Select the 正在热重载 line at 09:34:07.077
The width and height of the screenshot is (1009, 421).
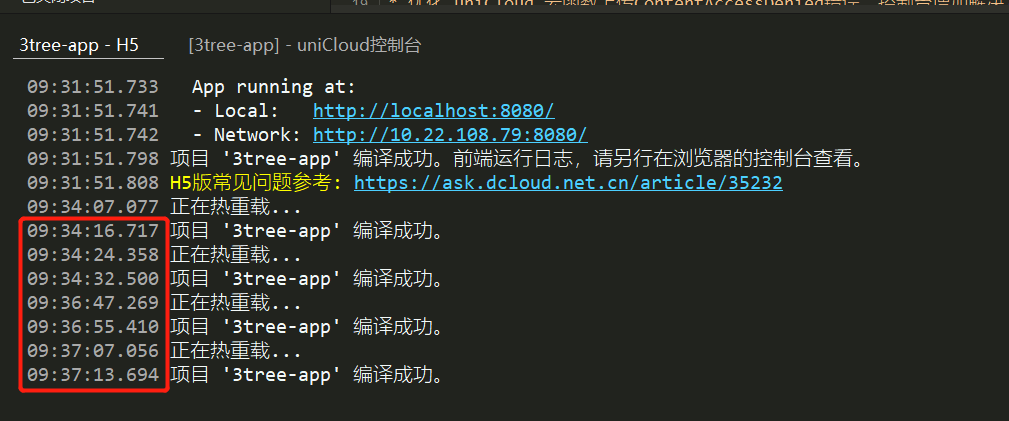tap(236, 207)
